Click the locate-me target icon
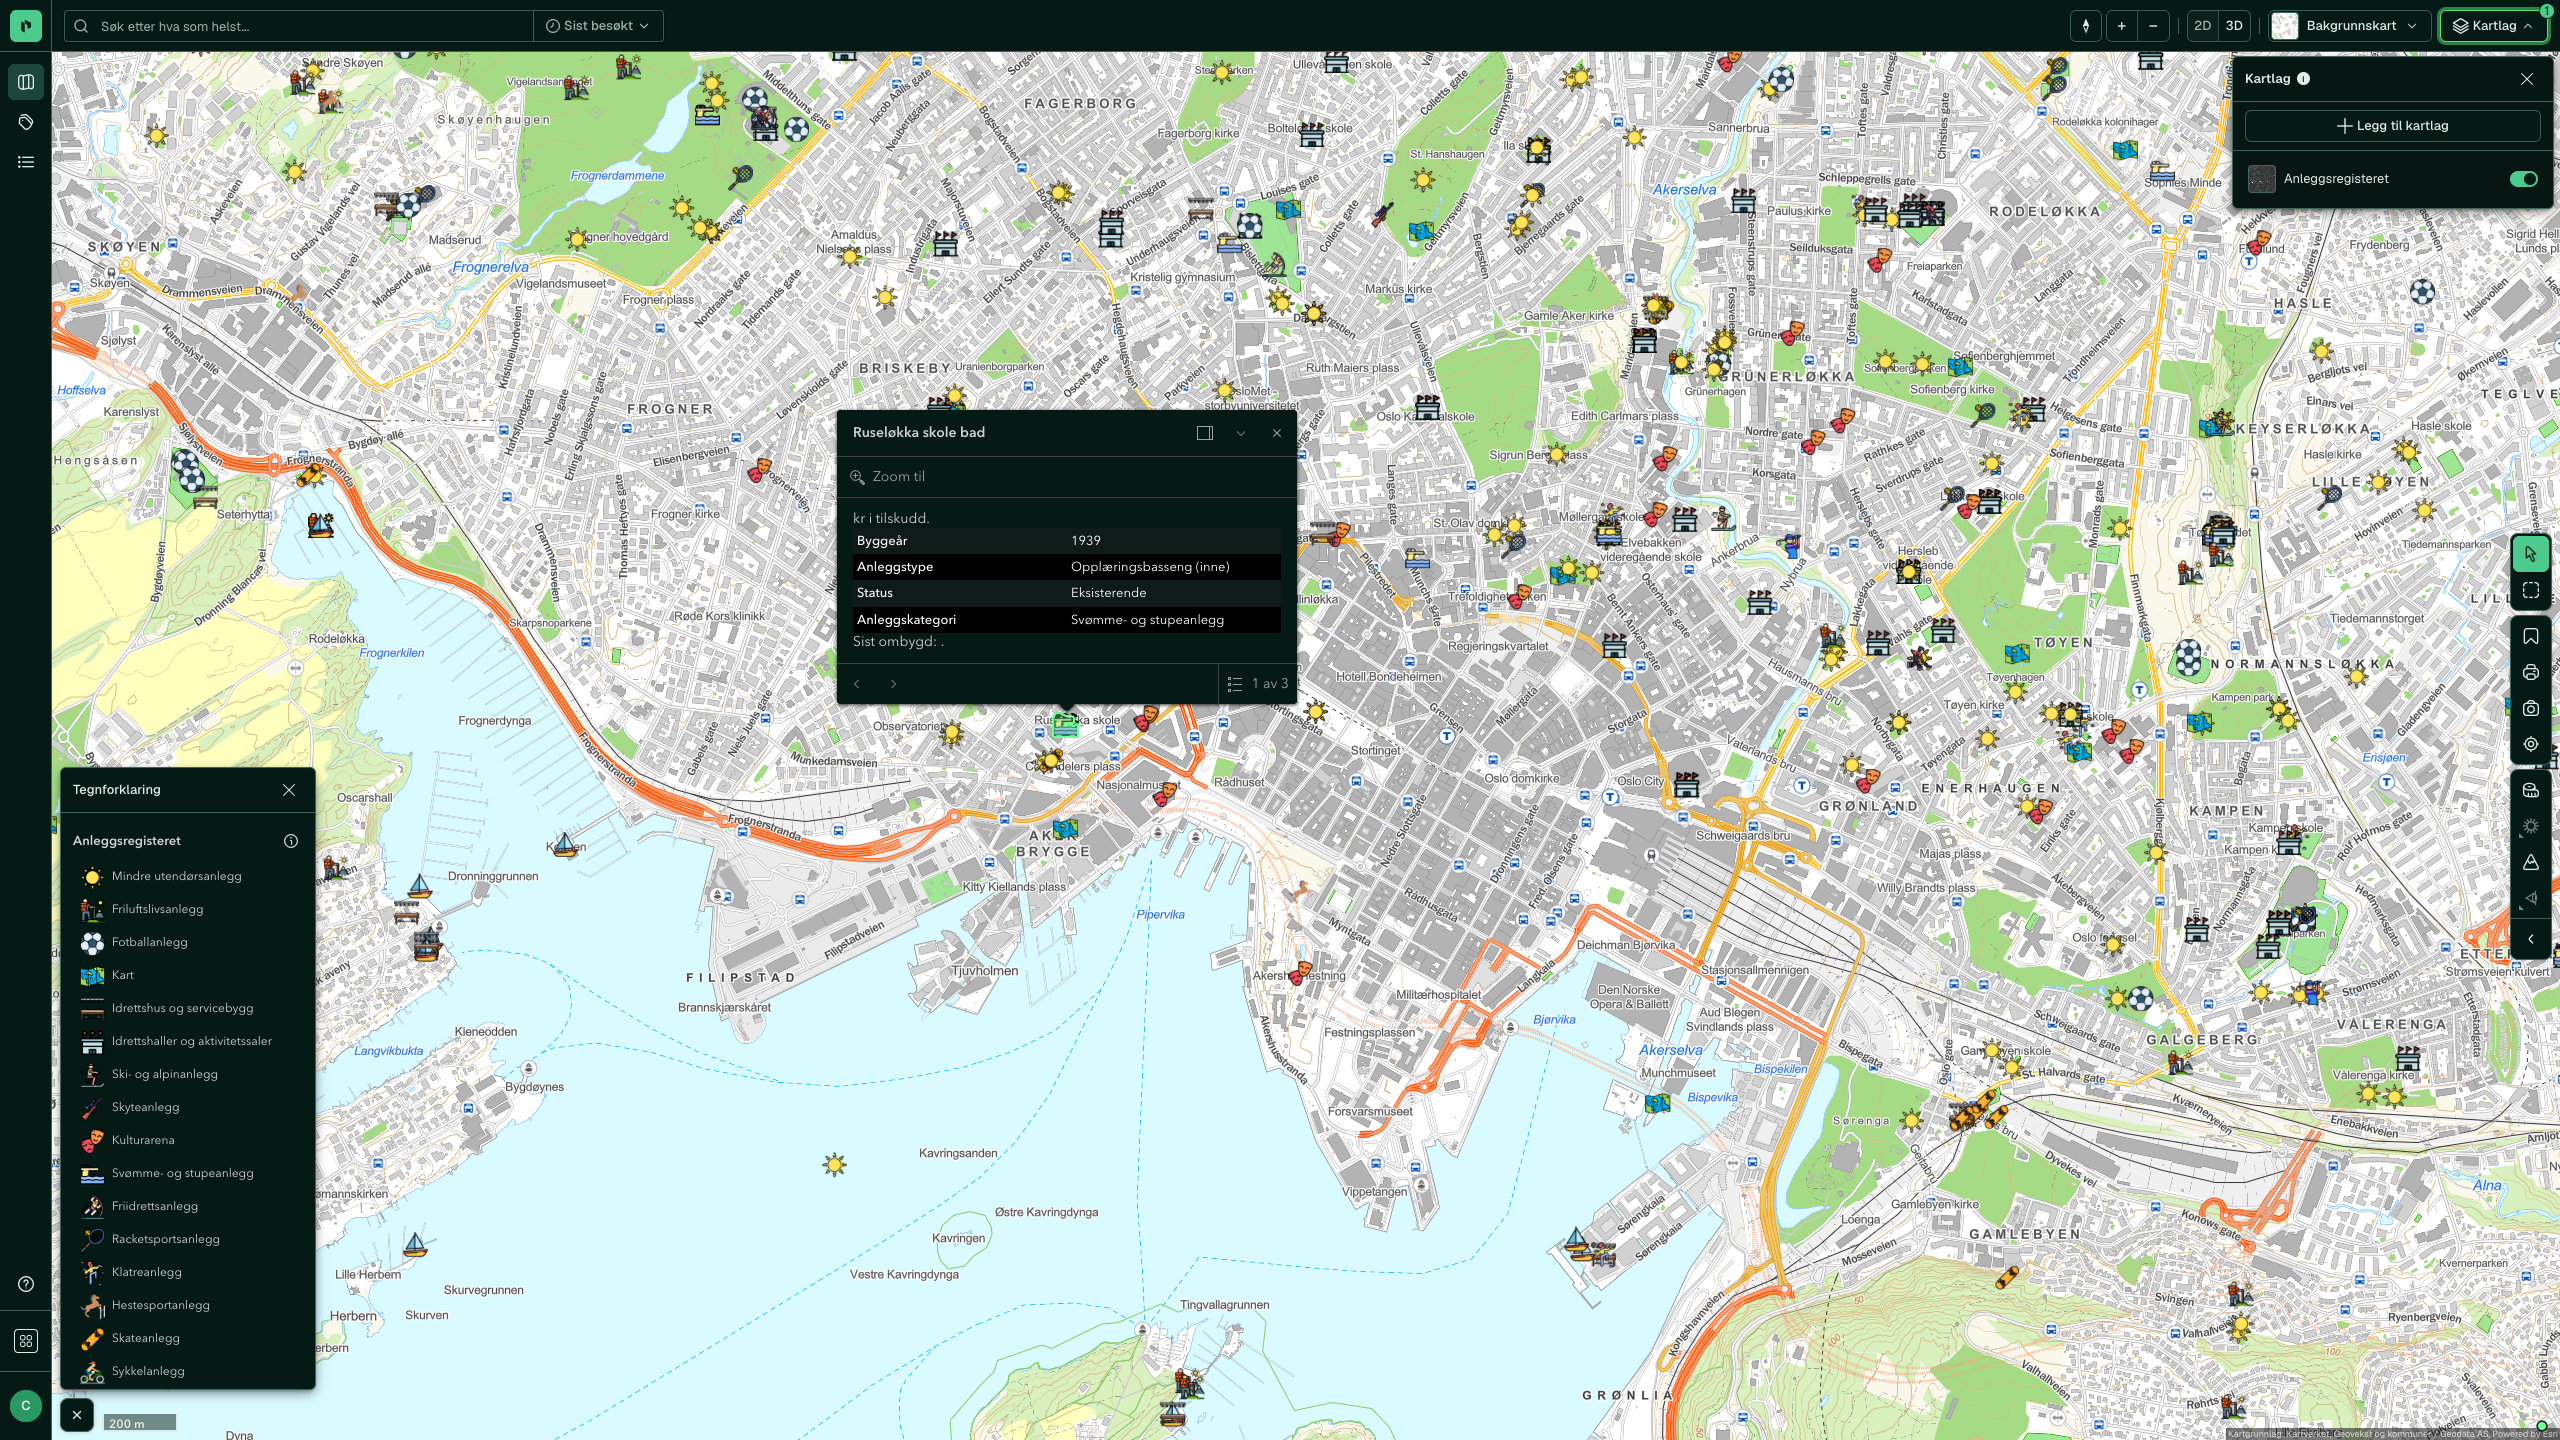This screenshot has width=2560, height=1440. [2531, 744]
